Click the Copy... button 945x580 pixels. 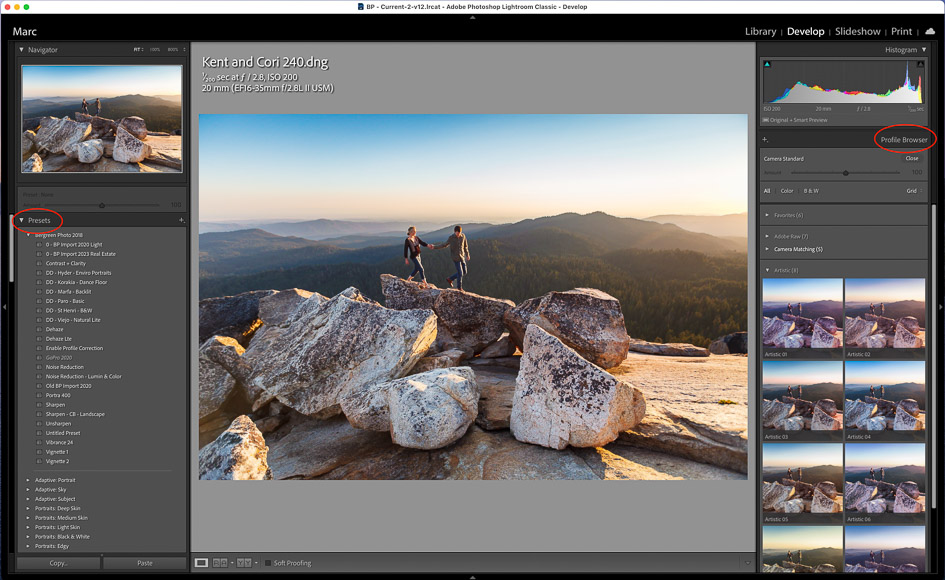[x=58, y=563]
